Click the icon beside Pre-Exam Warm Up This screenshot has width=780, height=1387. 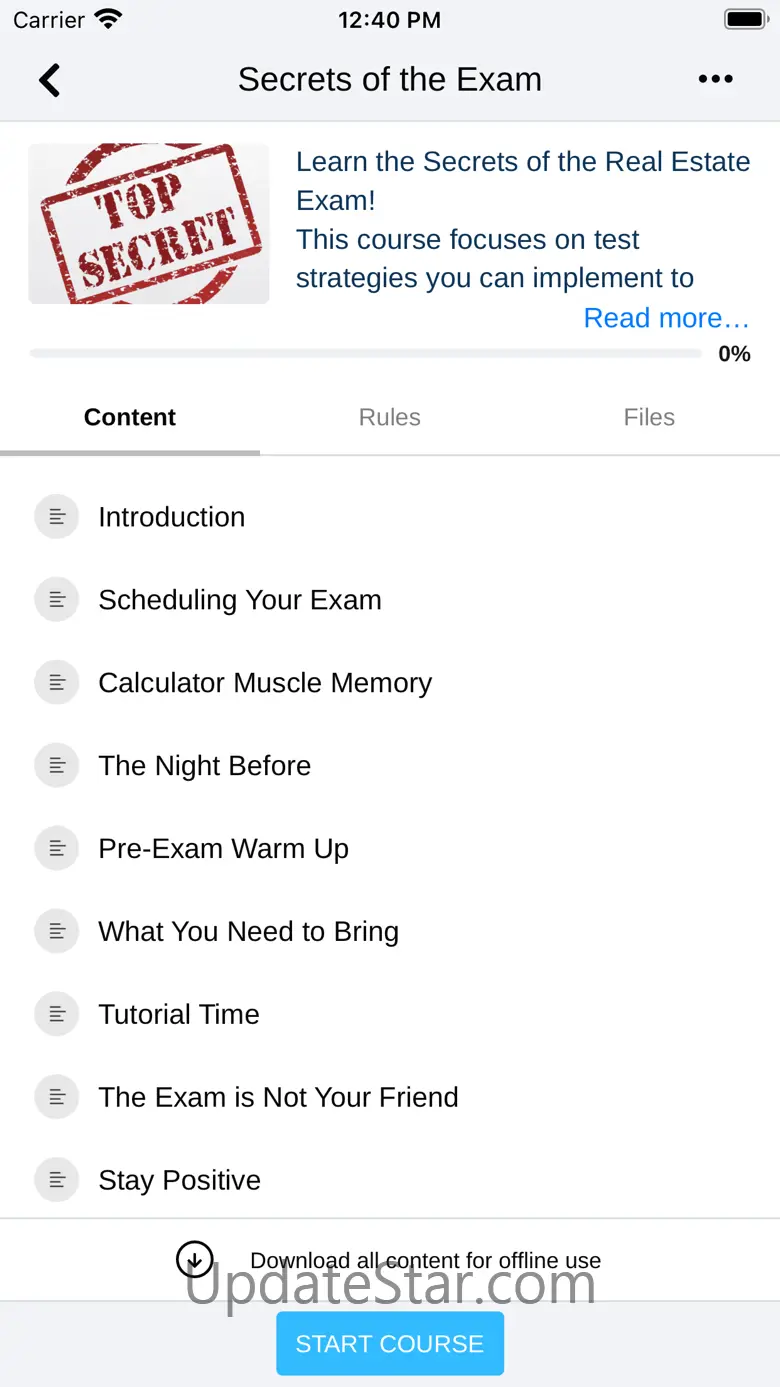point(57,849)
